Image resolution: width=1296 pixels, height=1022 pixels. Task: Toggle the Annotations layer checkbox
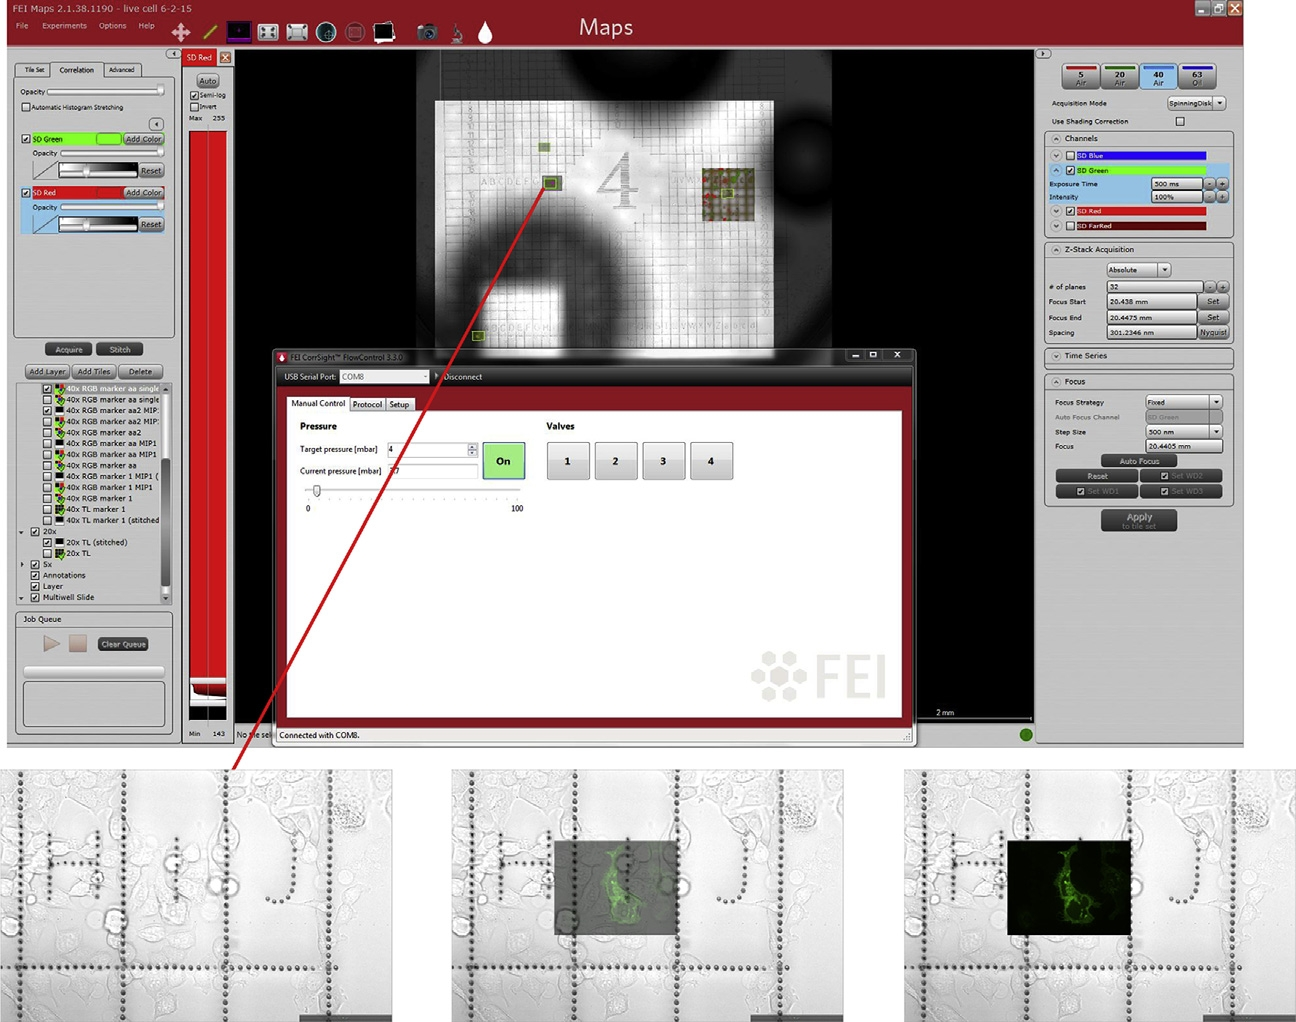click(x=35, y=575)
